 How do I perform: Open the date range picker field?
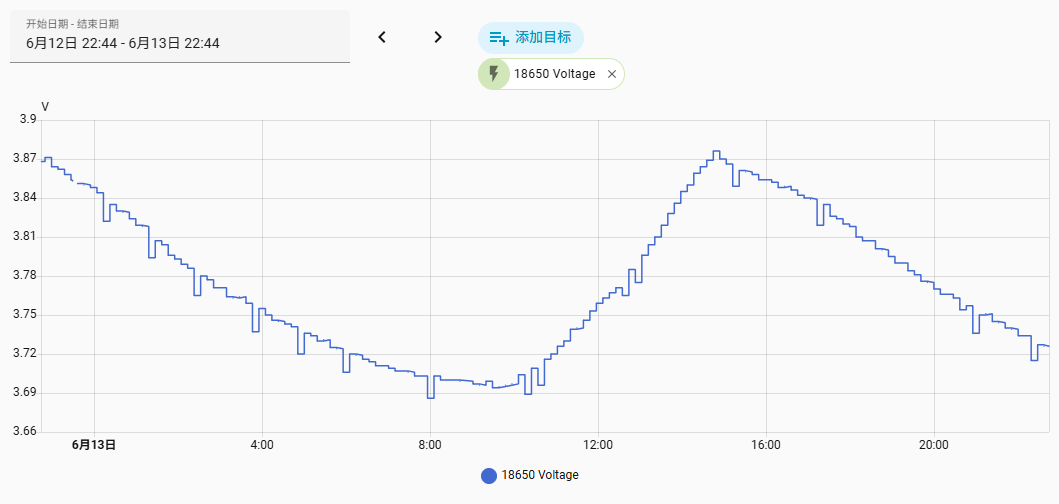pyautogui.click(x=180, y=36)
